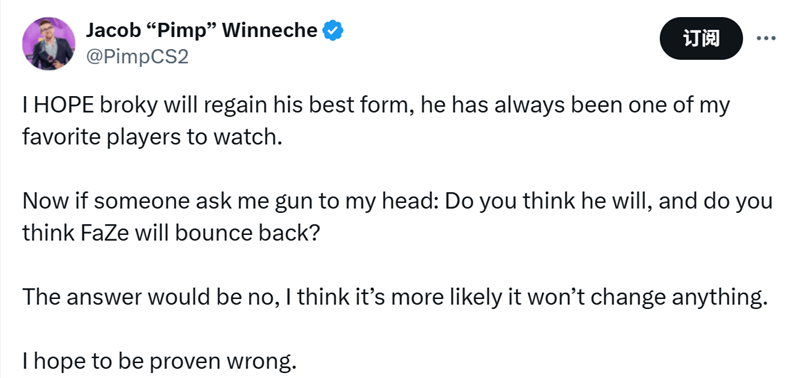Open the three-dot more options menu

click(x=766, y=38)
